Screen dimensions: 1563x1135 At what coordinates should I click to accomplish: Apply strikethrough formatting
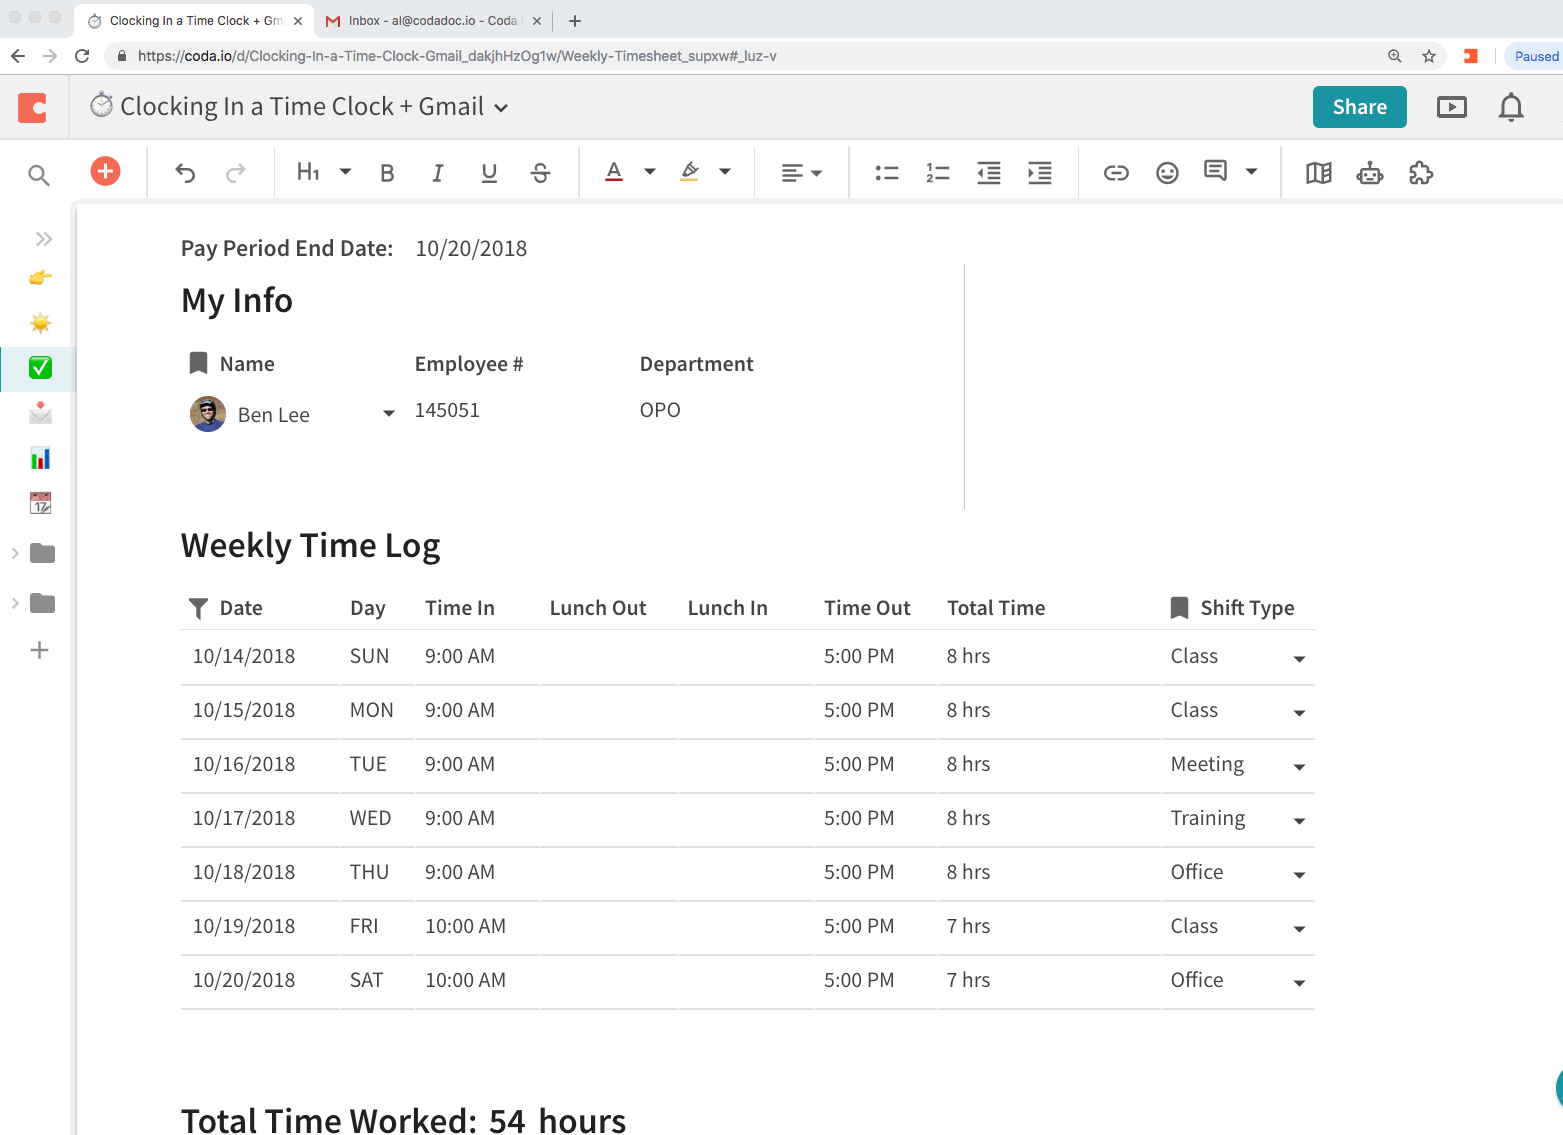point(541,173)
